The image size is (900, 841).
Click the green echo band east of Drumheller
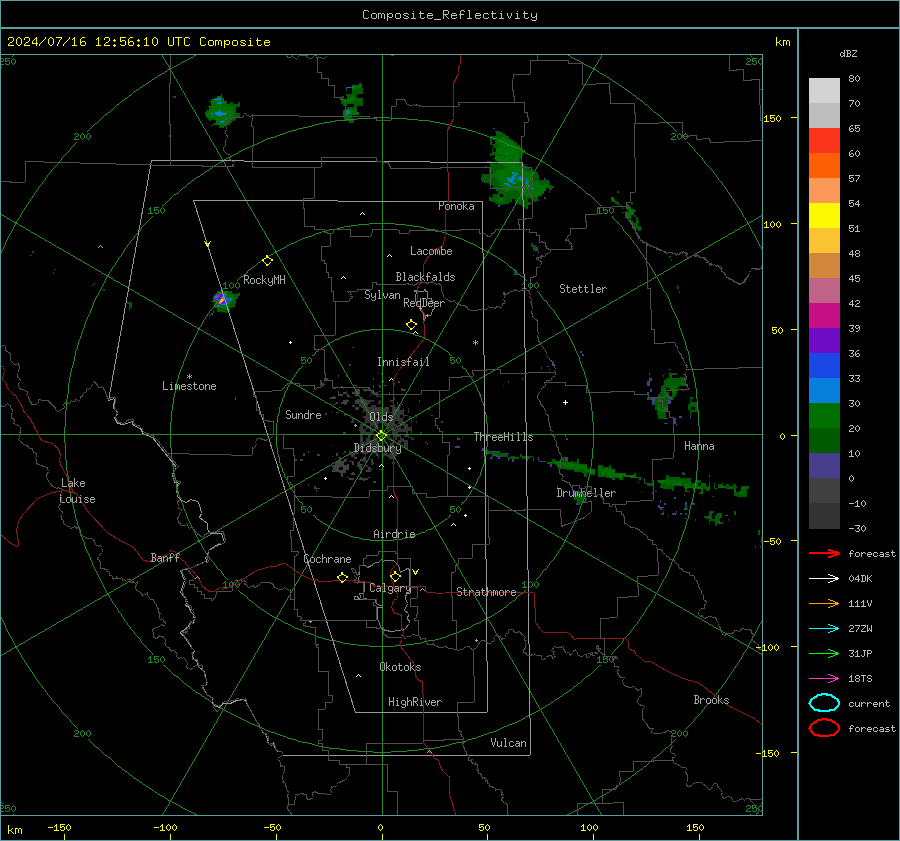702,485
